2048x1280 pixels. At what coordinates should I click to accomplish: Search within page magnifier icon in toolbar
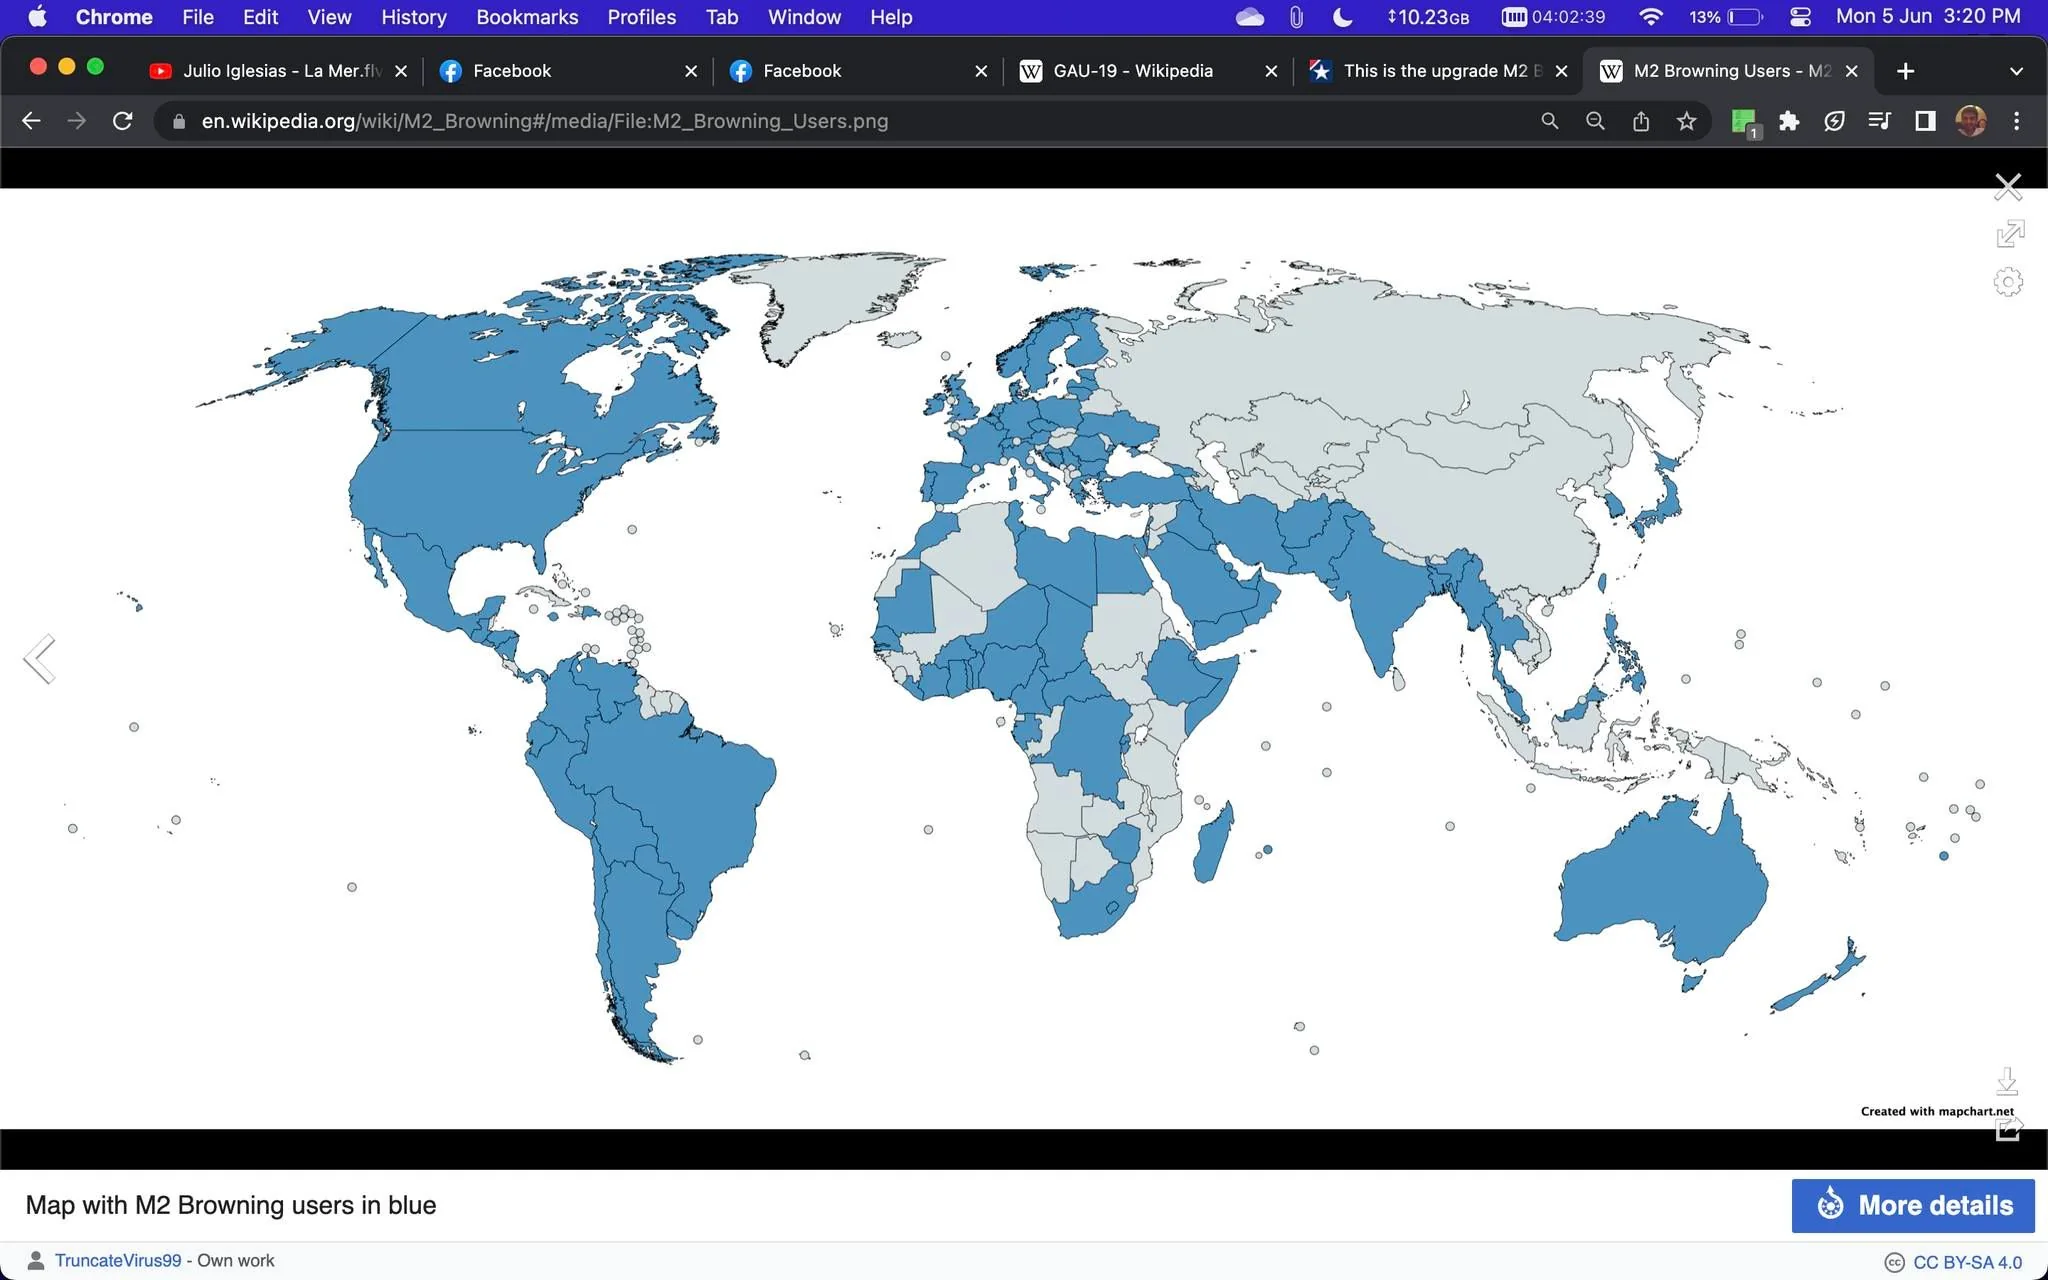[1550, 121]
